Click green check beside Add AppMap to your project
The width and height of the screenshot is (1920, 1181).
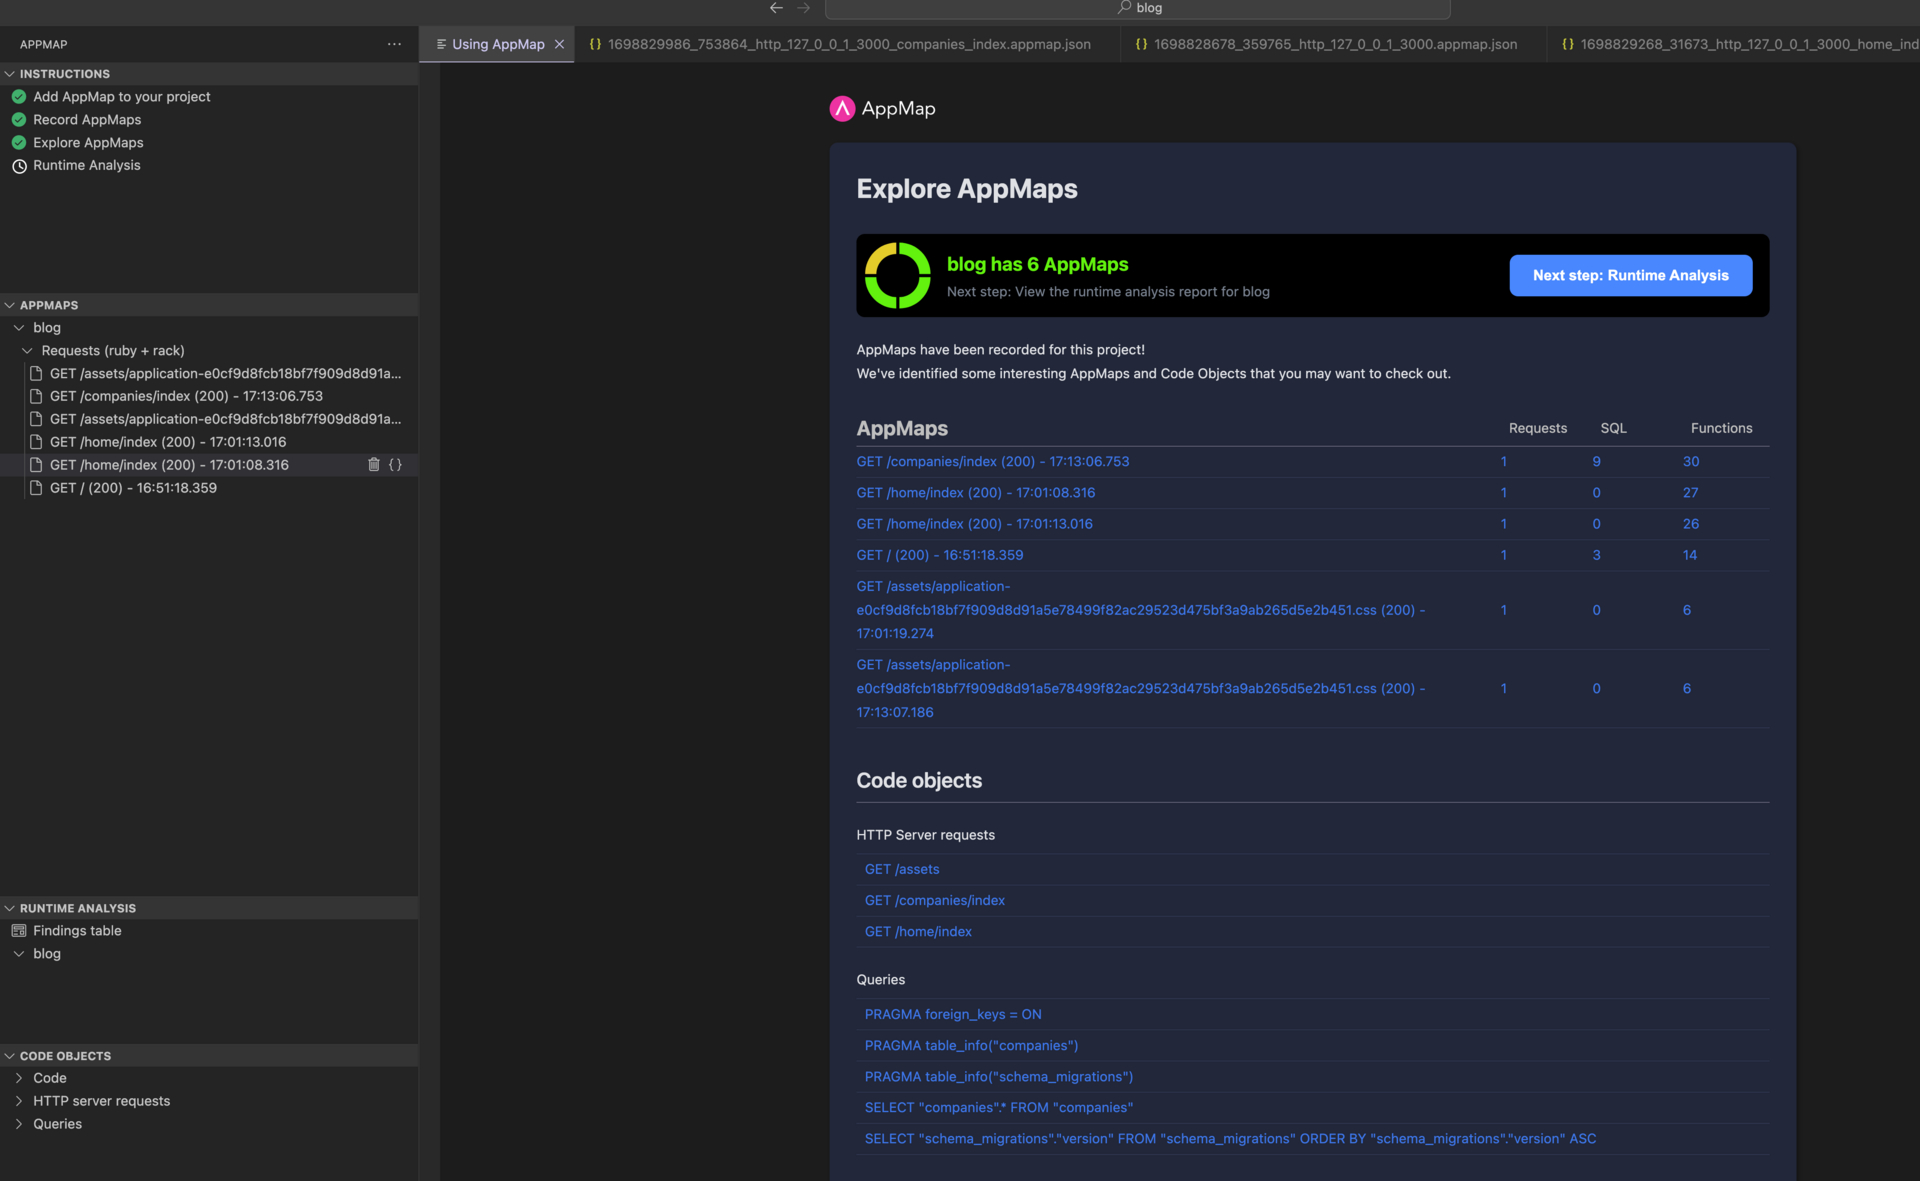(x=19, y=97)
